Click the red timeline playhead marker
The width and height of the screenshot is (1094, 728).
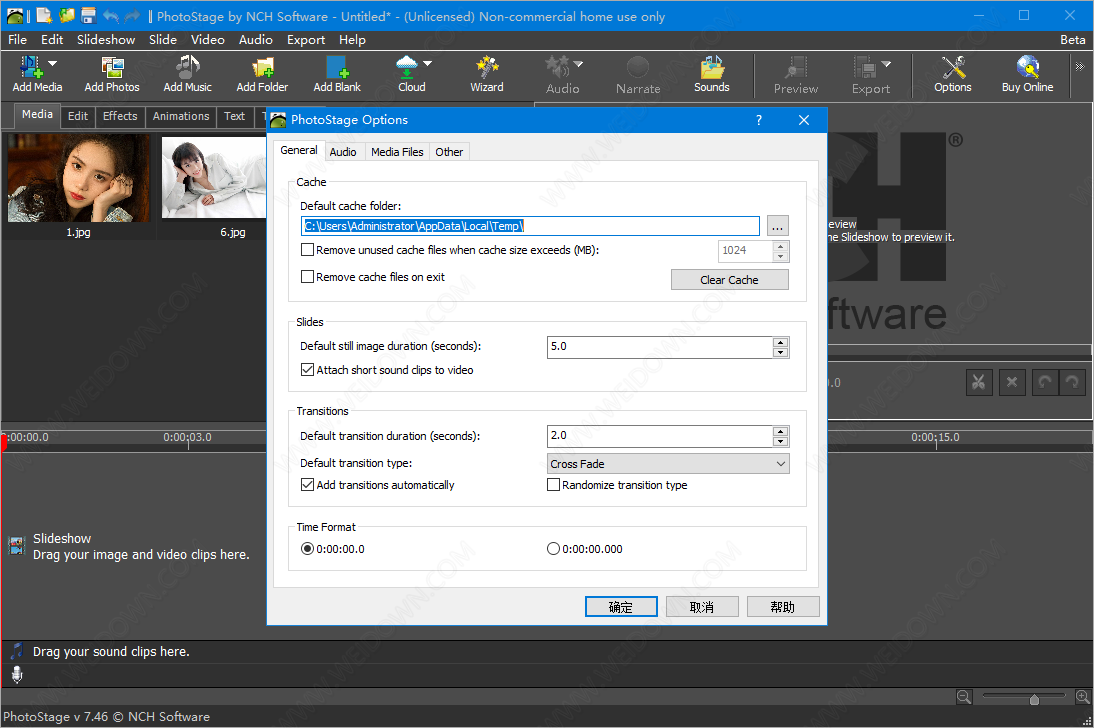(3, 442)
